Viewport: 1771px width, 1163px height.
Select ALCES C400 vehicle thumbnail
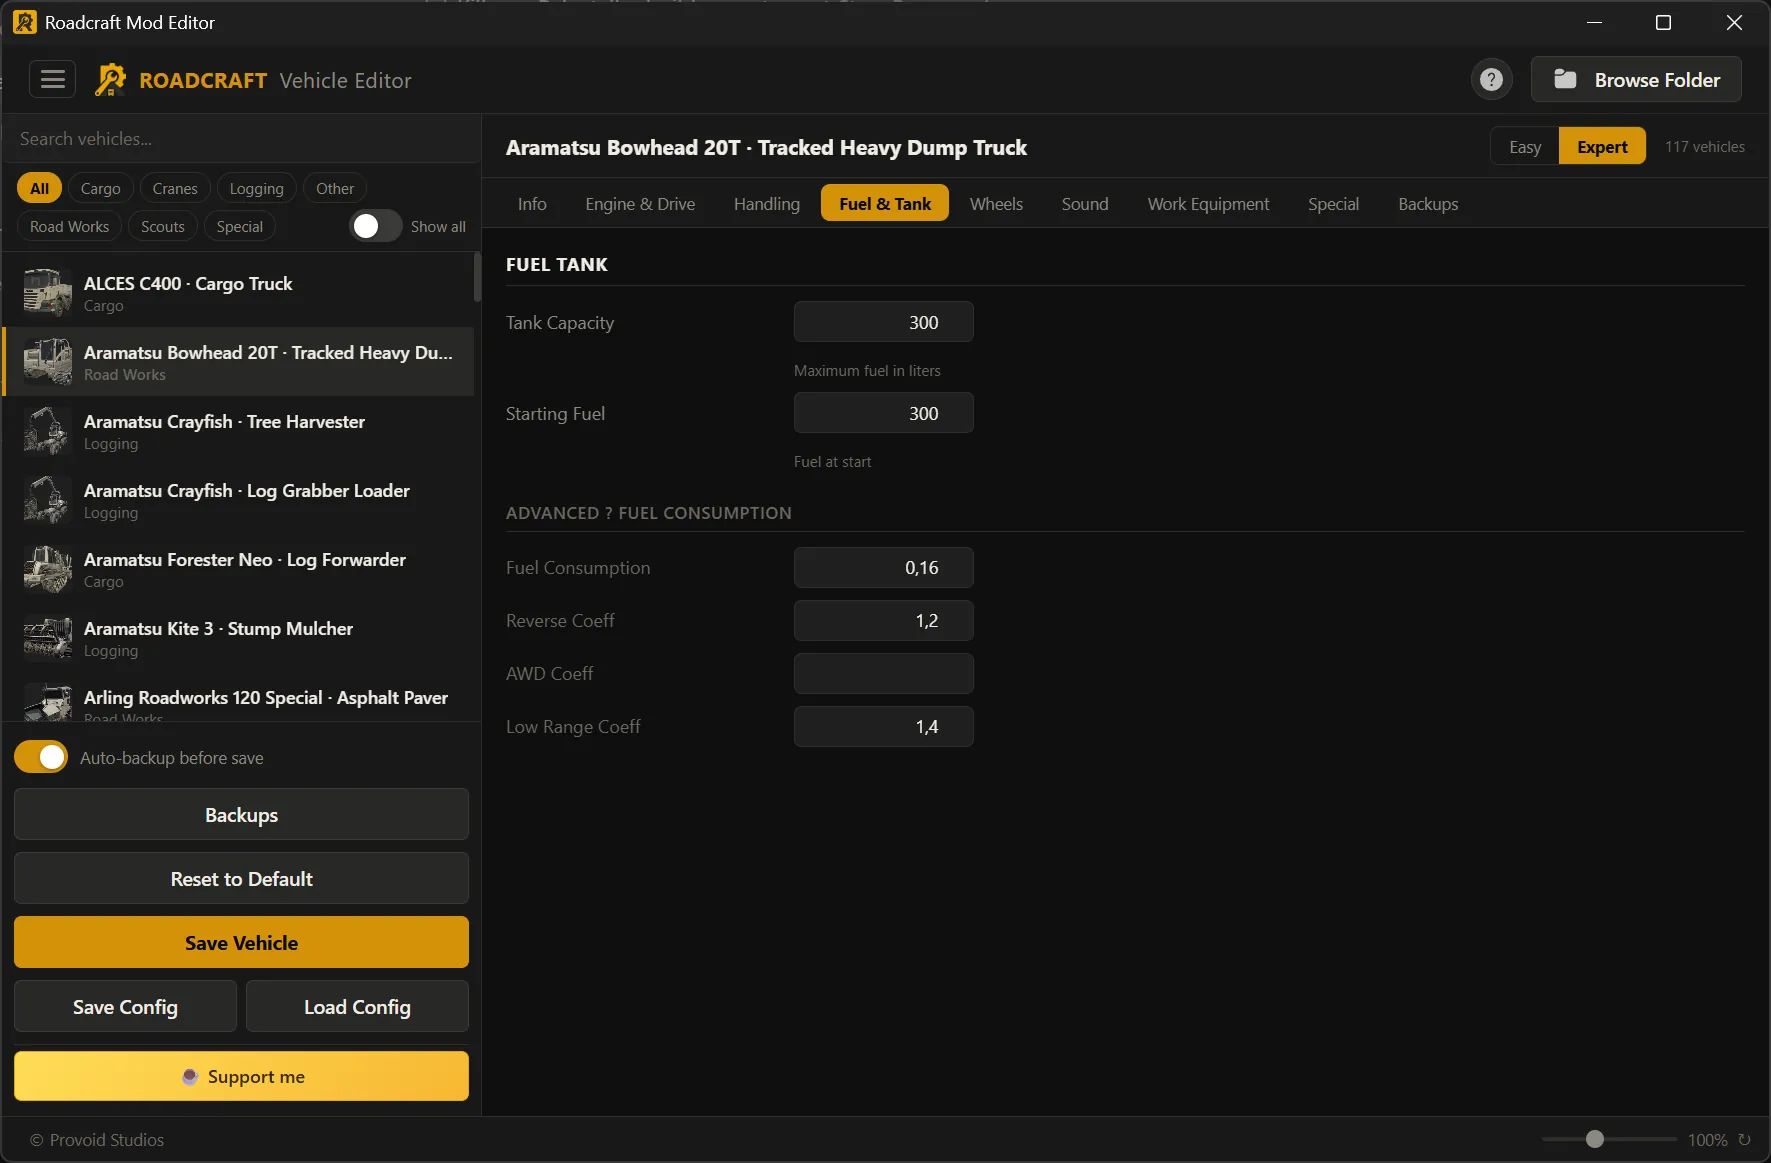pyautogui.click(x=47, y=293)
